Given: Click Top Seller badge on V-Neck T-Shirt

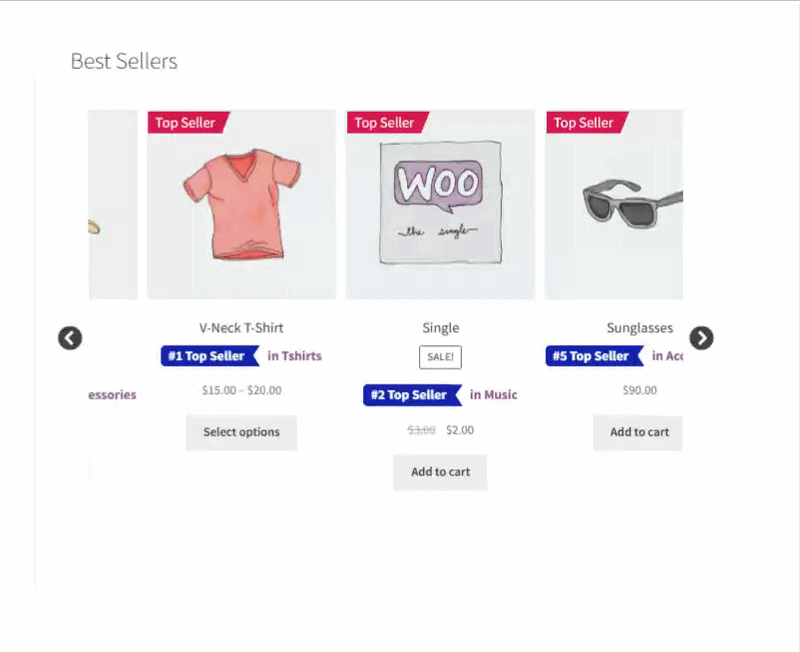Looking at the screenshot, I should click(x=187, y=122).
